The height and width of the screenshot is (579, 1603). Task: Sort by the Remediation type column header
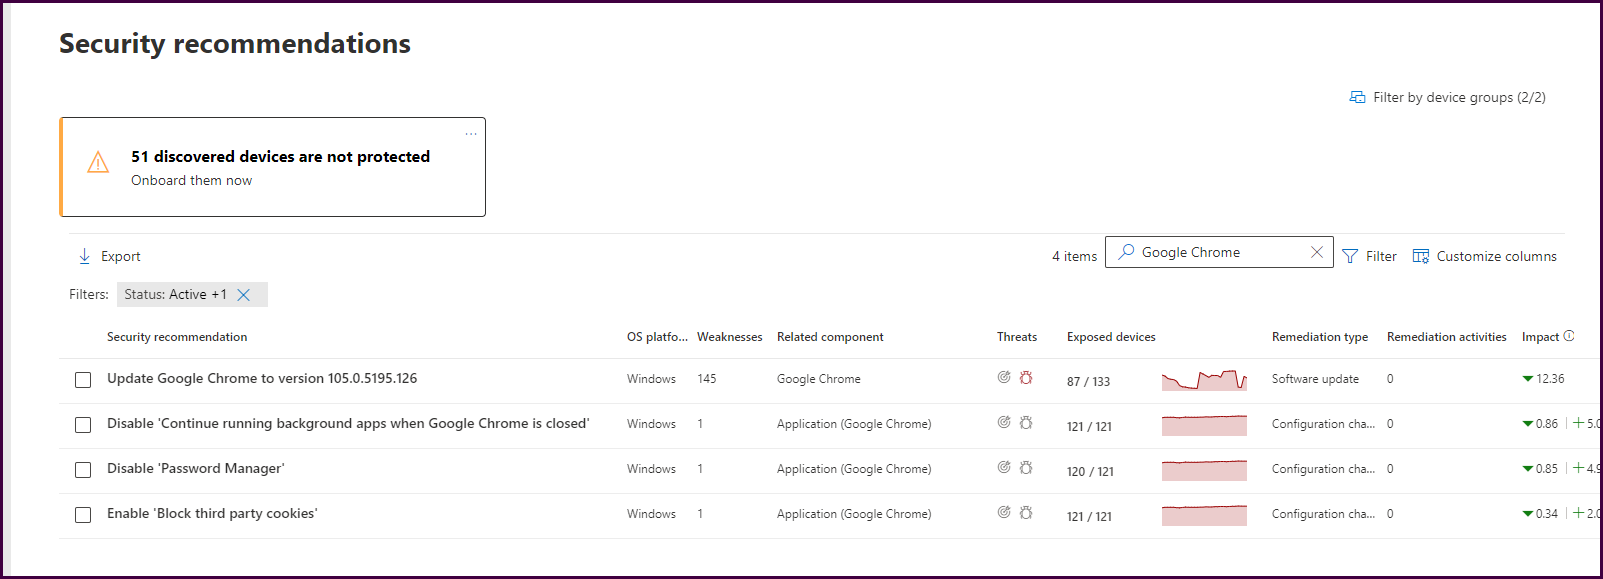click(1319, 337)
